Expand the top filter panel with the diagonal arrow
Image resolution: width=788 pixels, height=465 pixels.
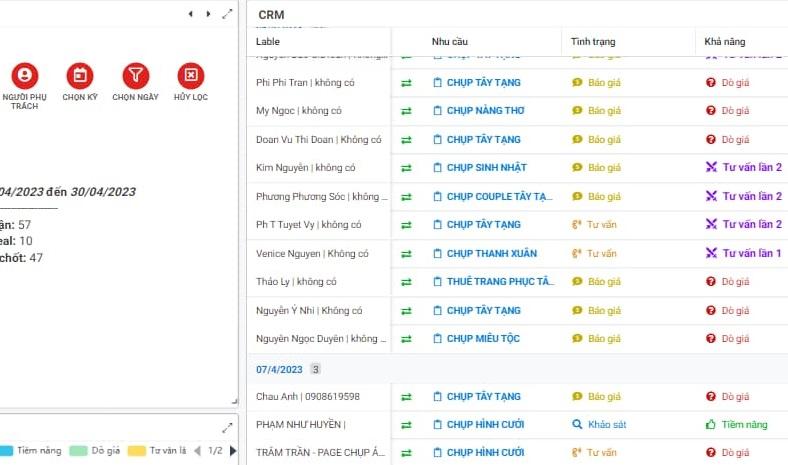[x=227, y=14]
